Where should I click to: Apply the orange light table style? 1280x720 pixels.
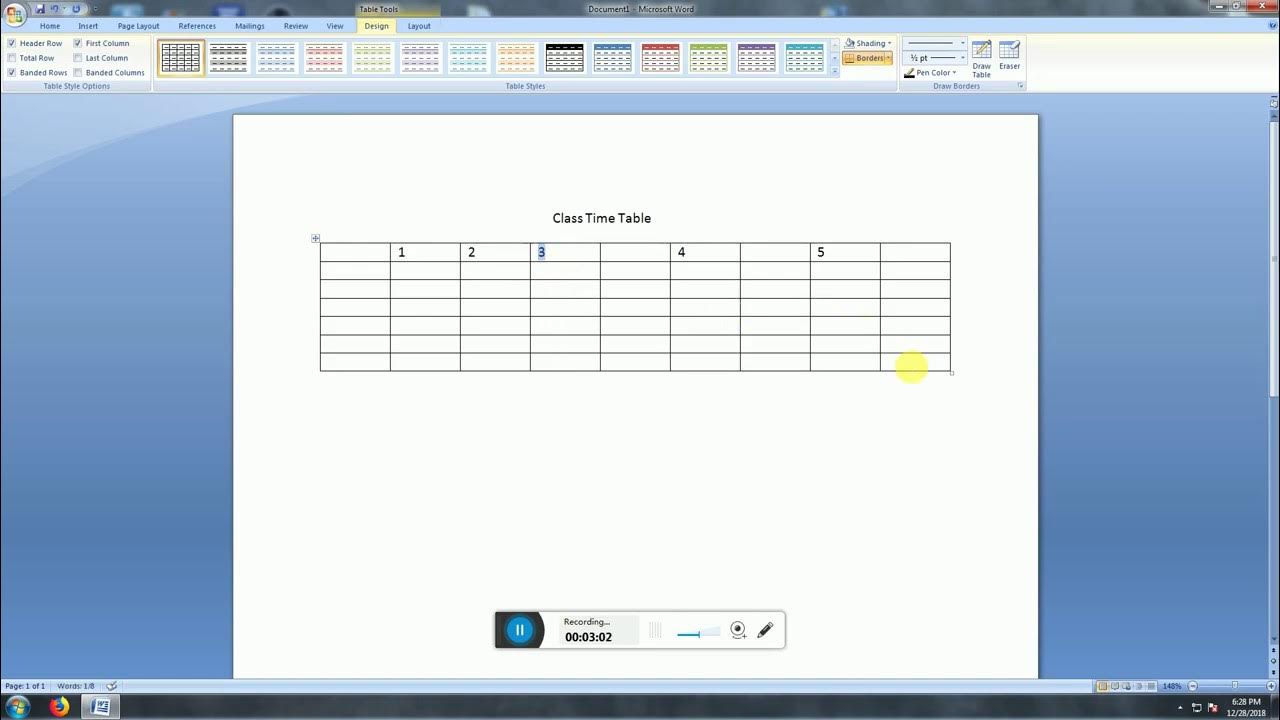516,58
